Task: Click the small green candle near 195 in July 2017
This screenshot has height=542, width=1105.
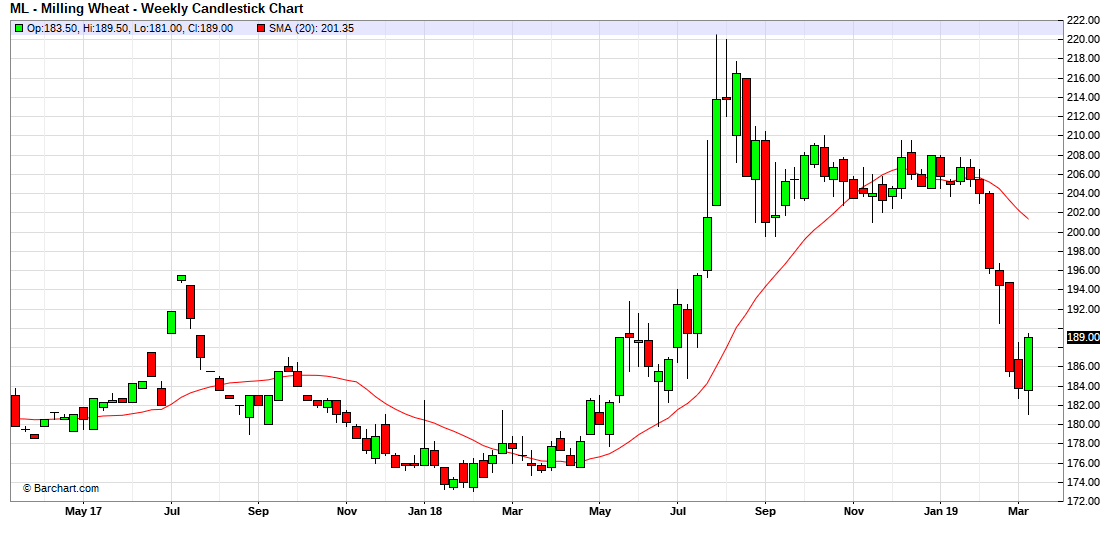Action: (181, 277)
